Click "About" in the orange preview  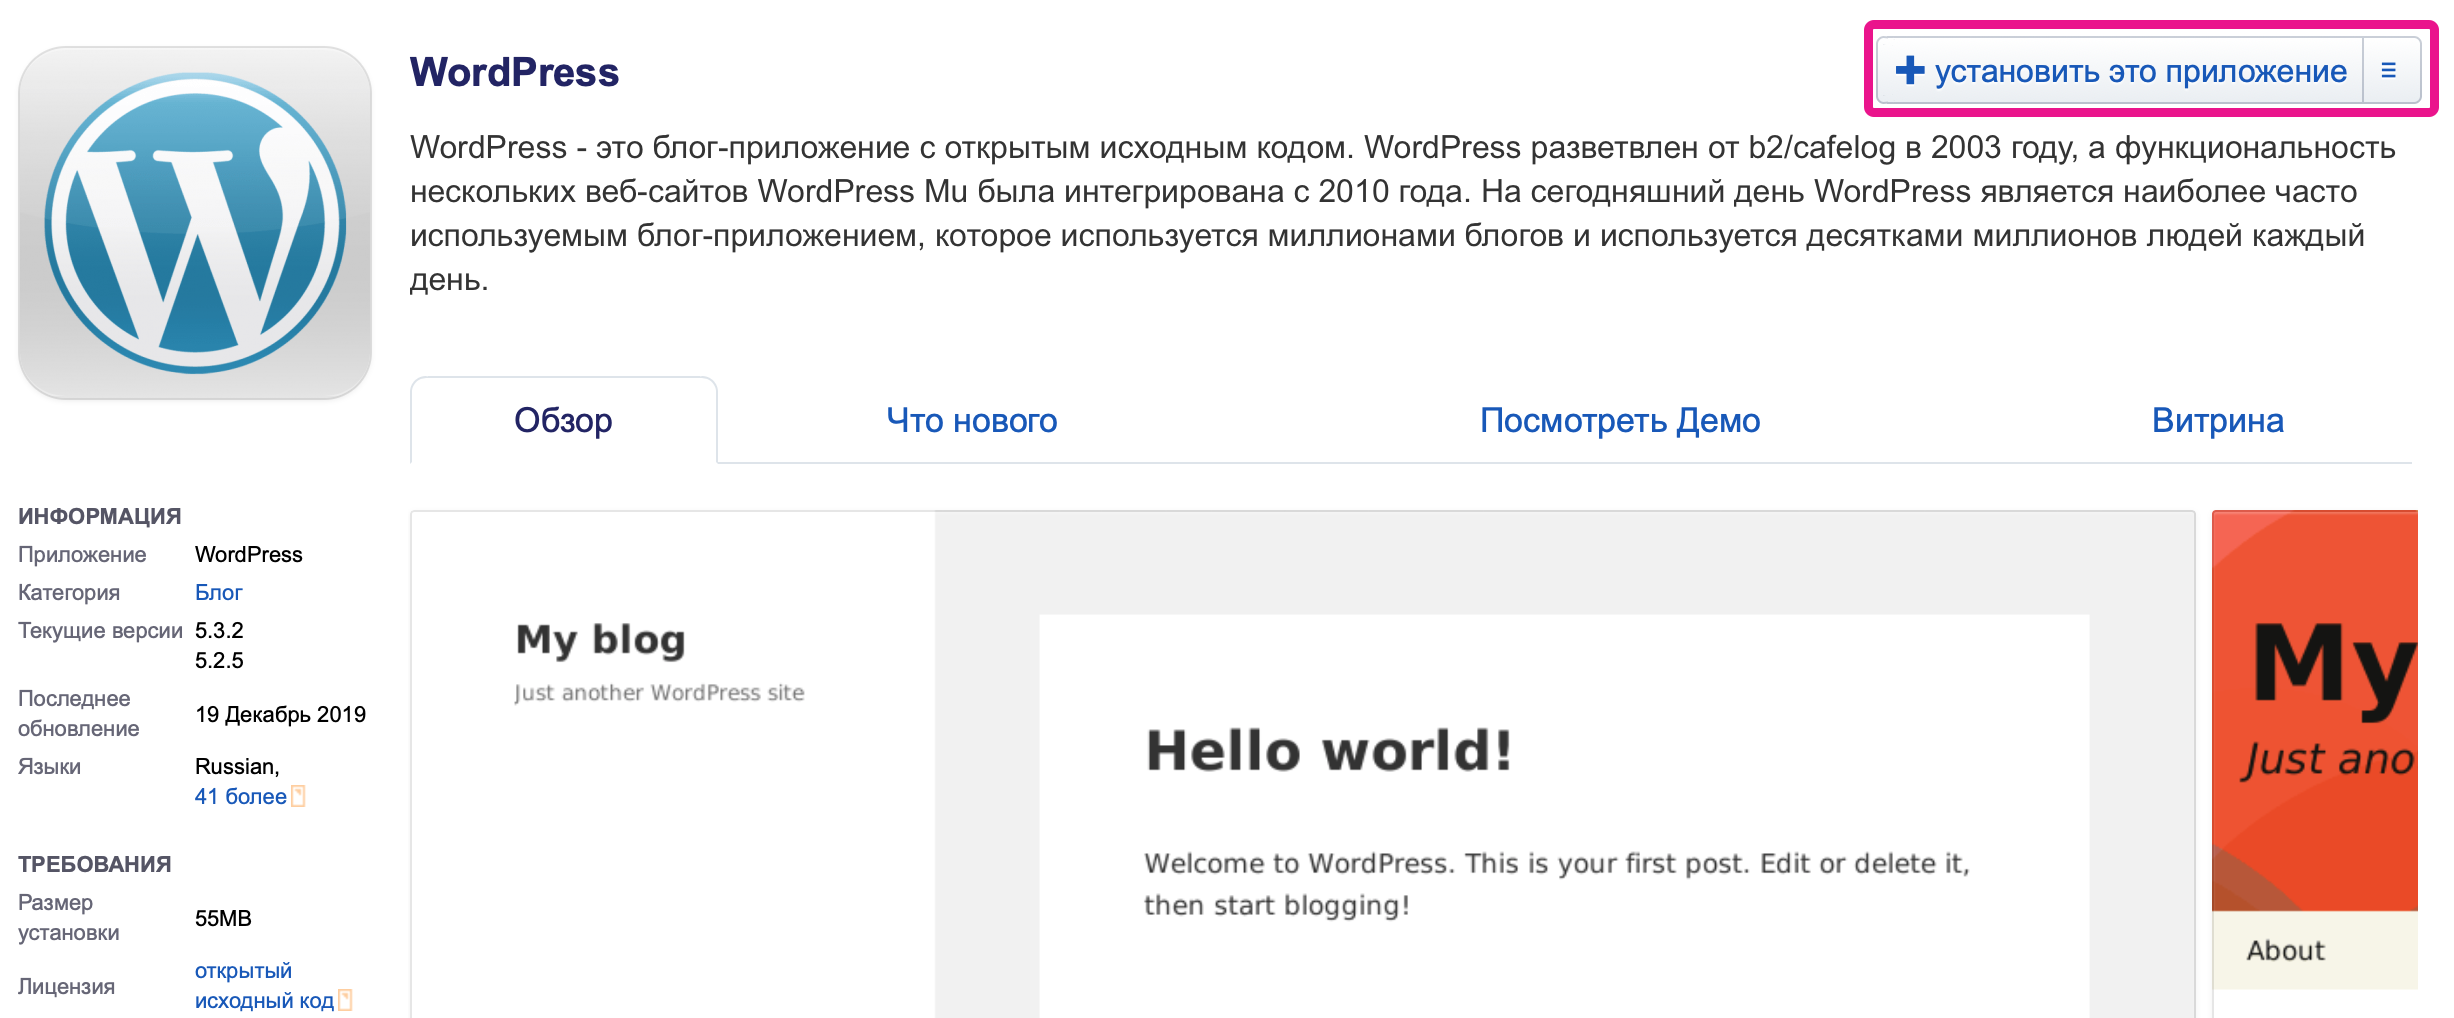pos(2285,951)
